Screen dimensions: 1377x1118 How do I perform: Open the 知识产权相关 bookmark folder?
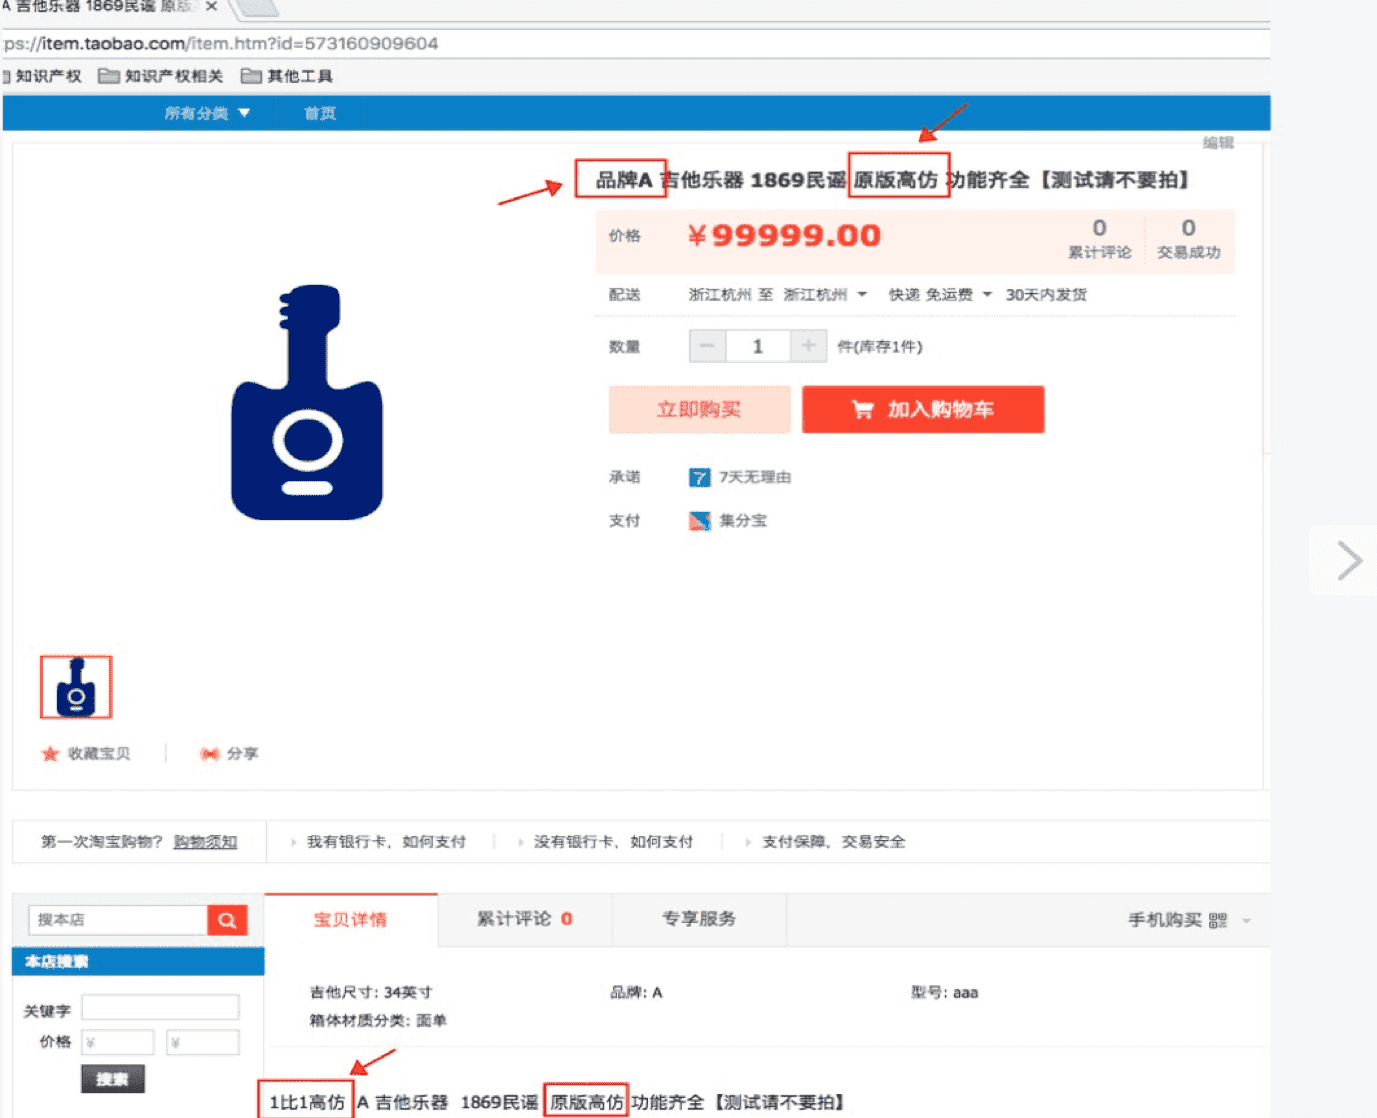pos(161,76)
